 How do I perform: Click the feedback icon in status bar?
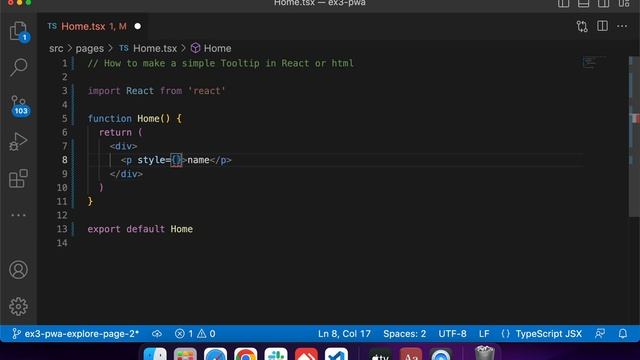(x=600, y=334)
